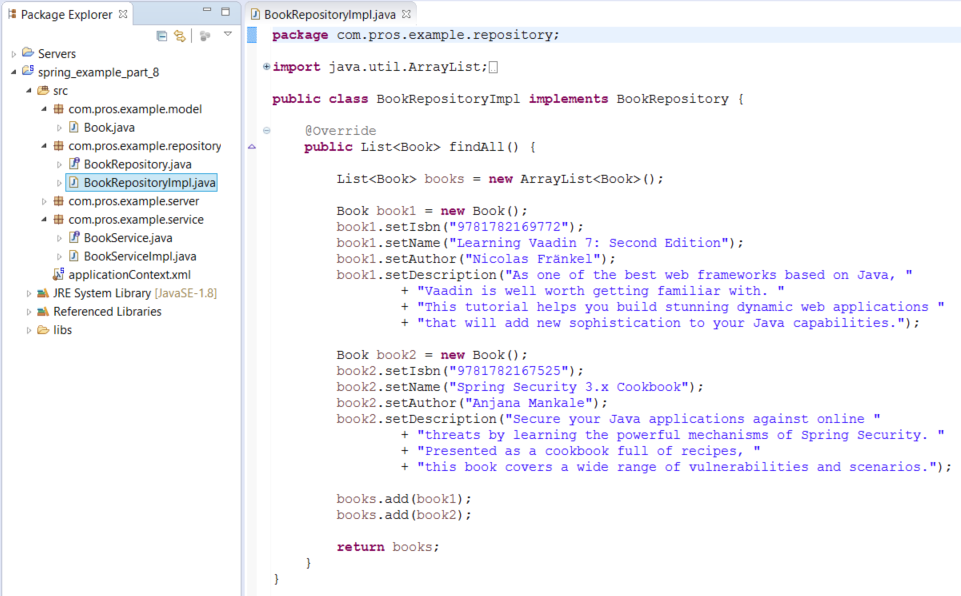This screenshot has width=961, height=596.
Task: Click the com.pros.example.server package icon
Action: 58,201
